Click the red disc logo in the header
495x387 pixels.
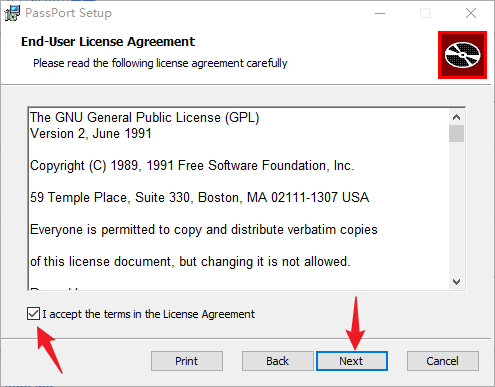pos(462,55)
